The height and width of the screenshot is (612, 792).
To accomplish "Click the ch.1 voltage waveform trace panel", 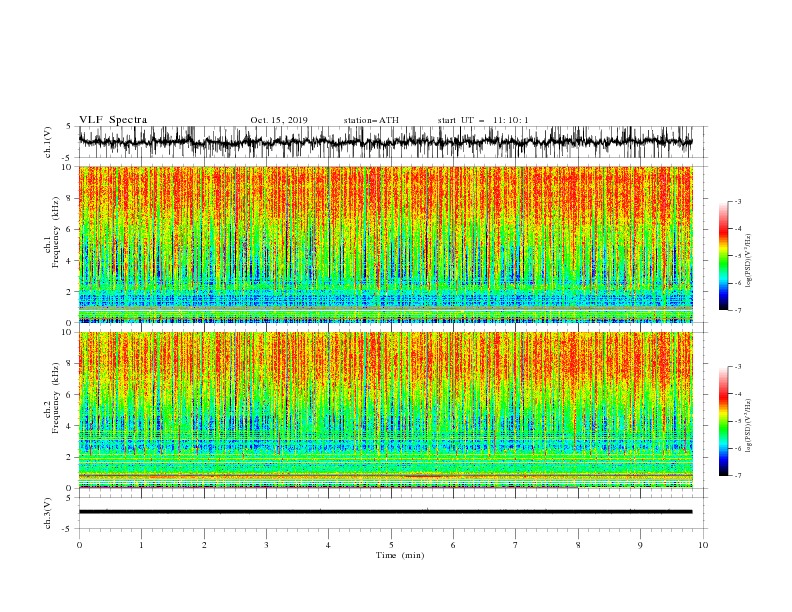I will tap(385, 142).
